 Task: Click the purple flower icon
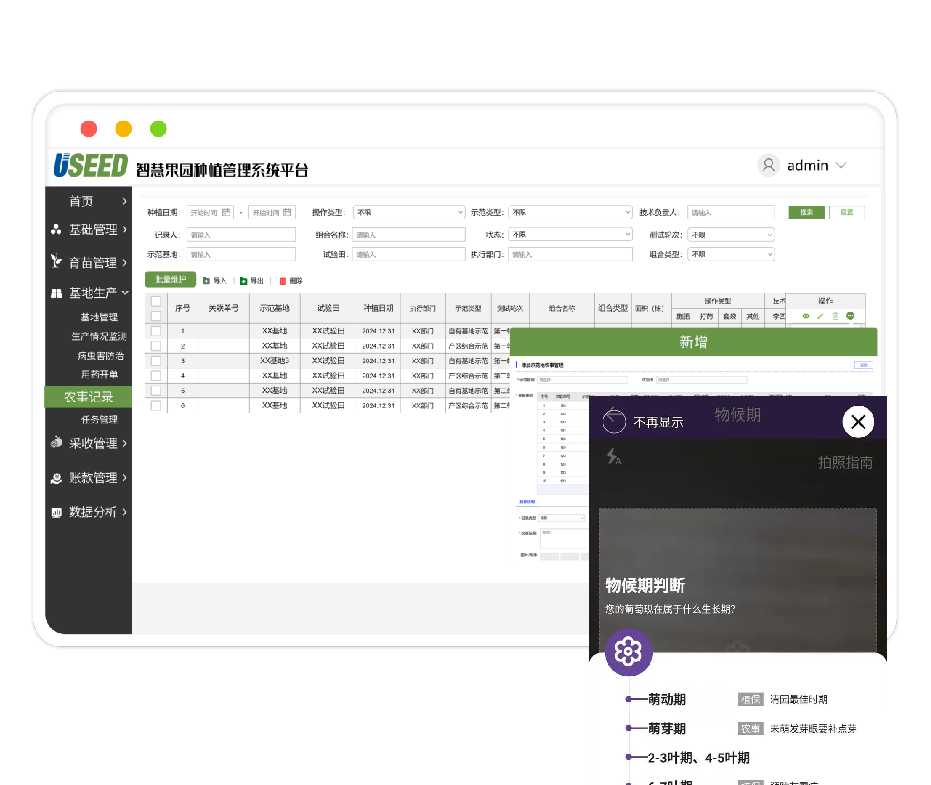628,653
